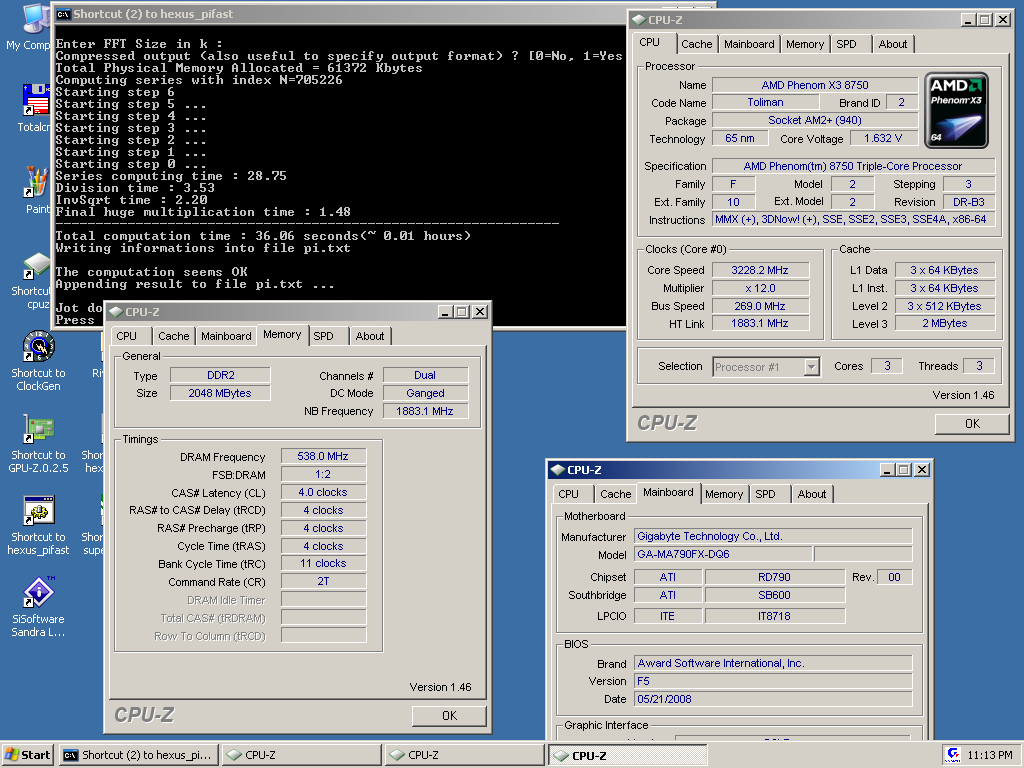This screenshot has height=768, width=1024.
Task: Click the Bank Cycle Time 11 clocks value
Action: (x=323, y=564)
